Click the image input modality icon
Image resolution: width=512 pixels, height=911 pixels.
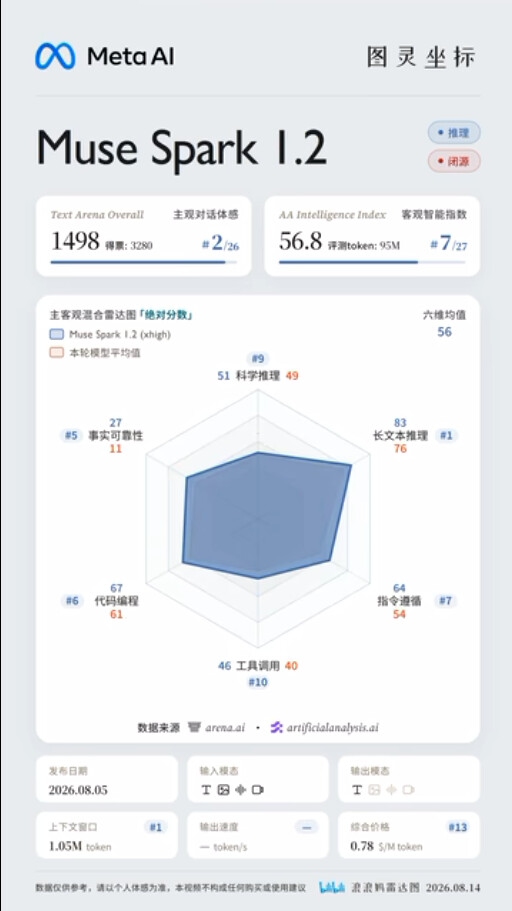tap(223, 790)
